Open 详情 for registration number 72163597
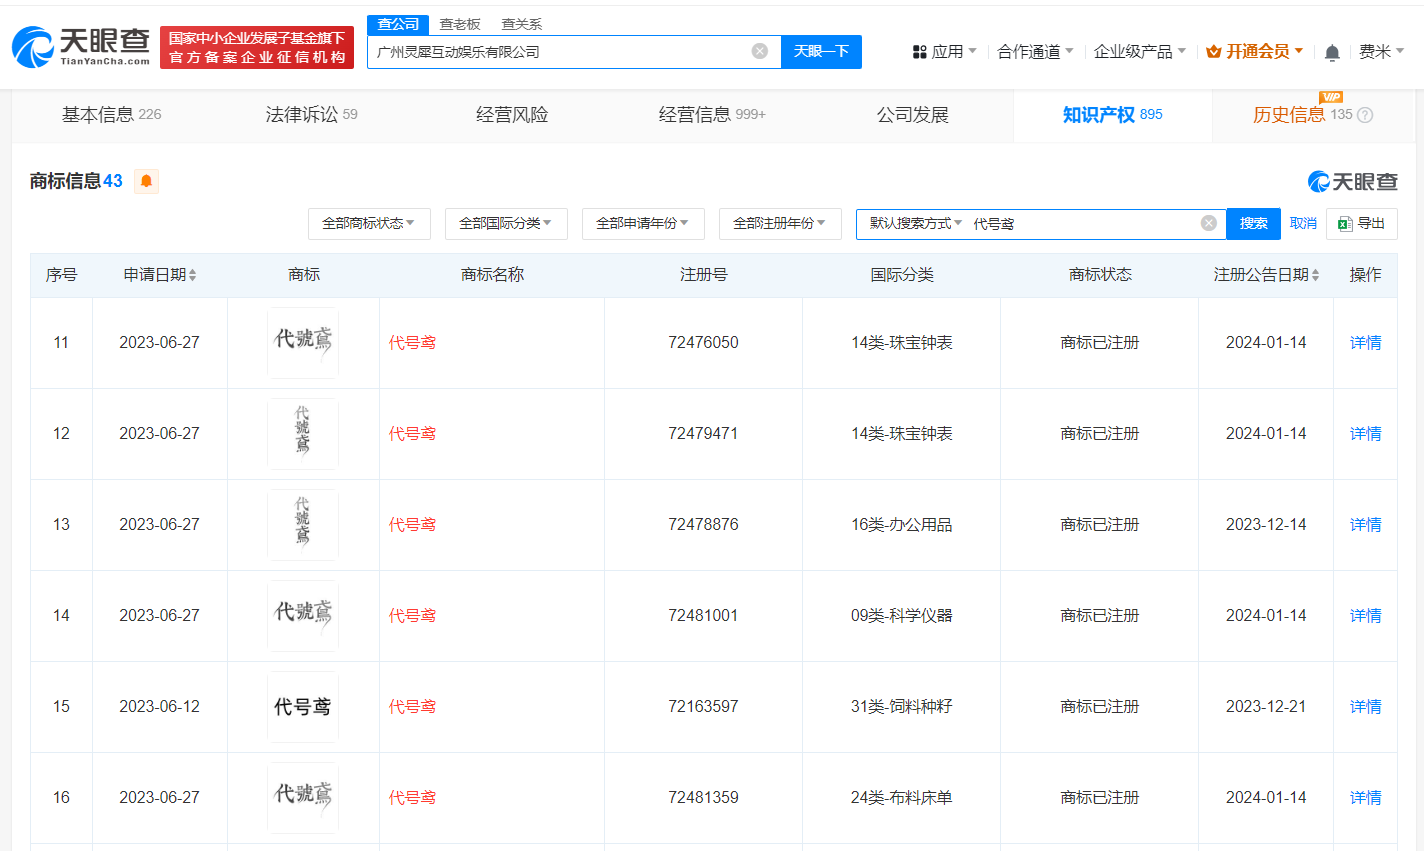 (1365, 706)
